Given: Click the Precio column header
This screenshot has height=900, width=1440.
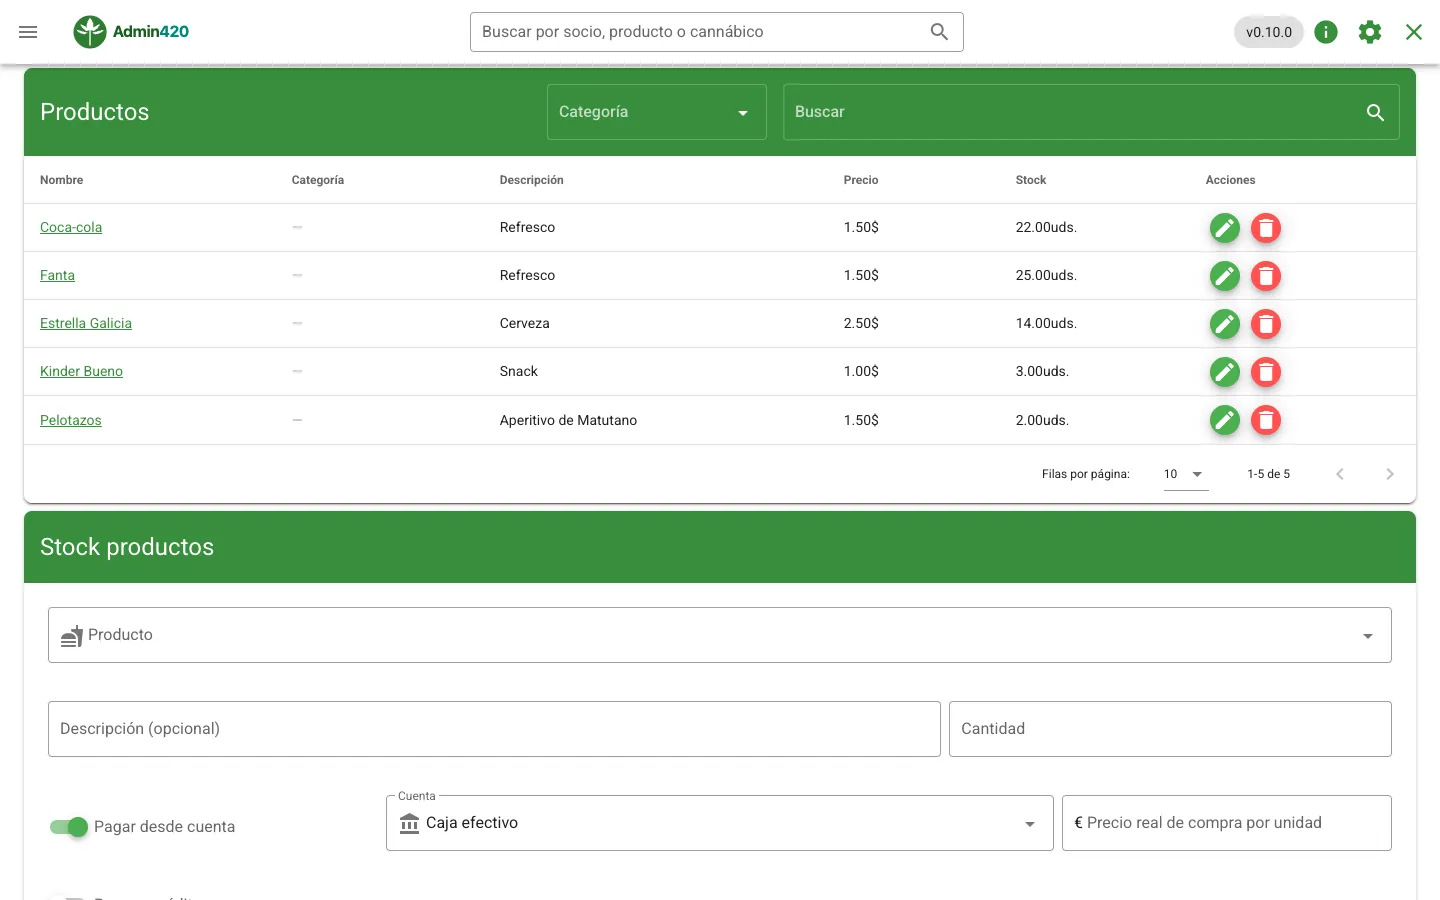Looking at the screenshot, I should click(861, 180).
